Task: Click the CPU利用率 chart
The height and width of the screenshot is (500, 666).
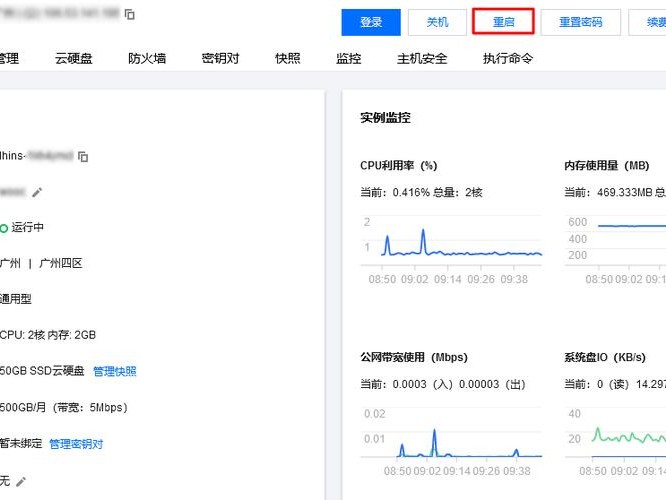Action: point(451,248)
